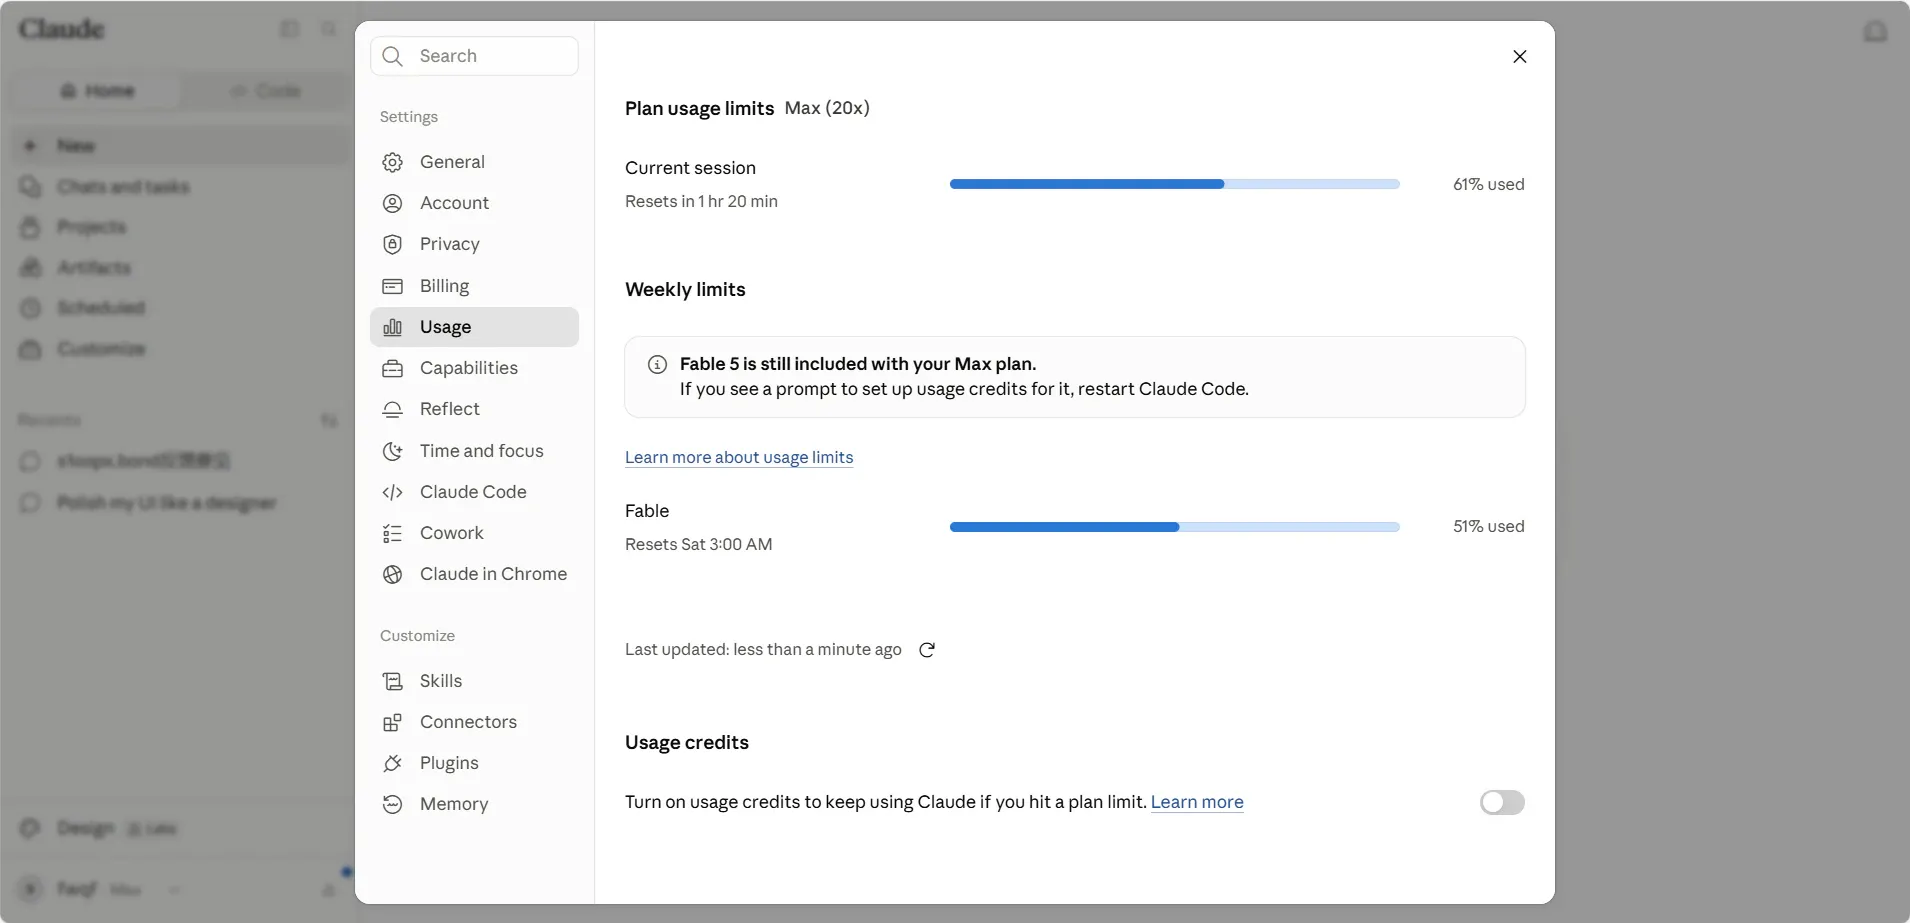Click the Current session usage progress bar
Image resolution: width=1910 pixels, height=923 pixels.
click(1175, 184)
